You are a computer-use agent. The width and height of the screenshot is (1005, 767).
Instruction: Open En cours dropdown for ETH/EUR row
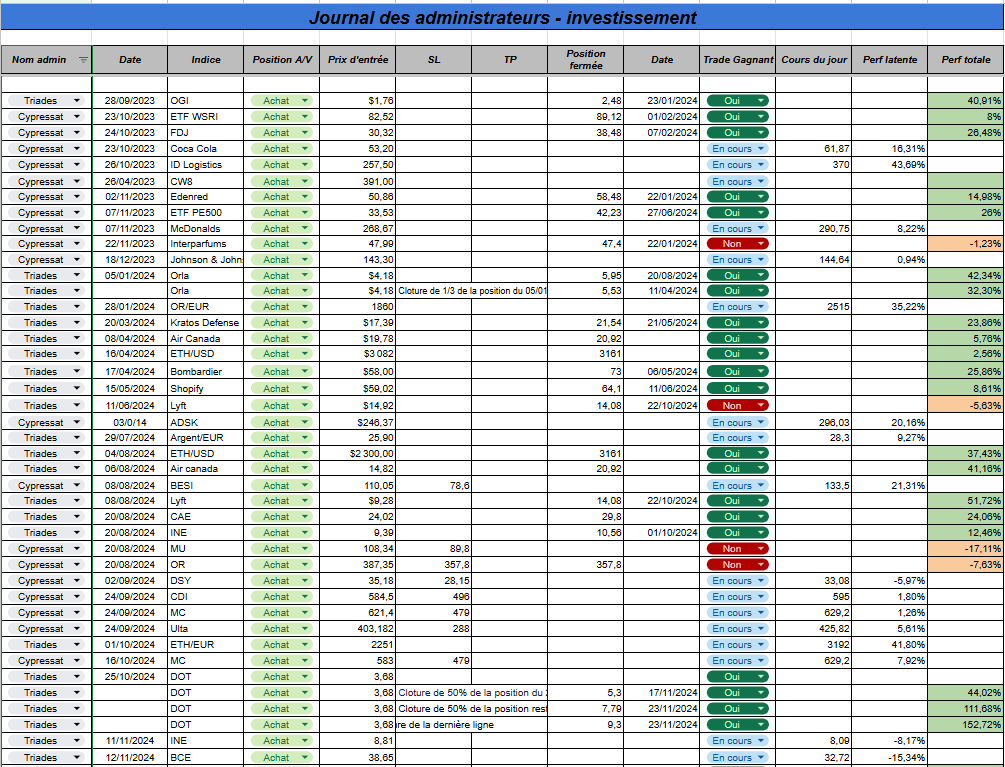761,645
